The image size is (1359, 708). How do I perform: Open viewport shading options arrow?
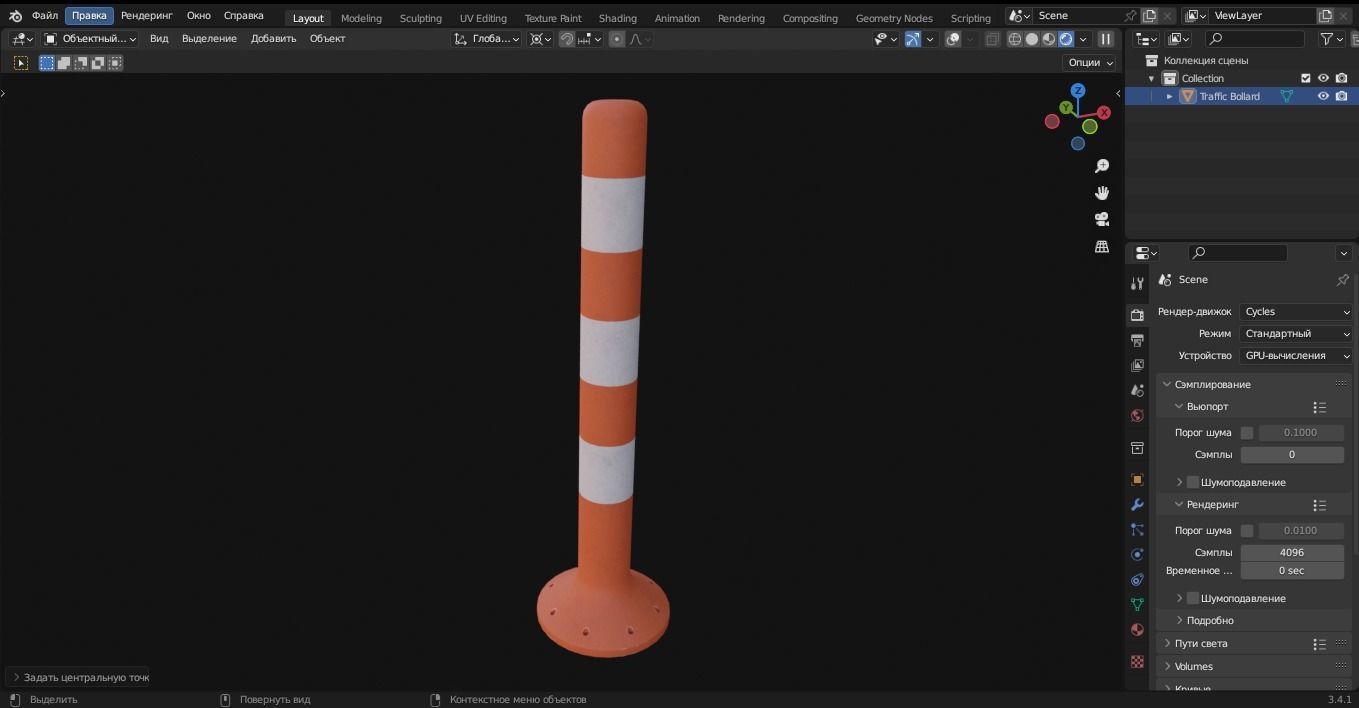click(x=1083, y=39)
